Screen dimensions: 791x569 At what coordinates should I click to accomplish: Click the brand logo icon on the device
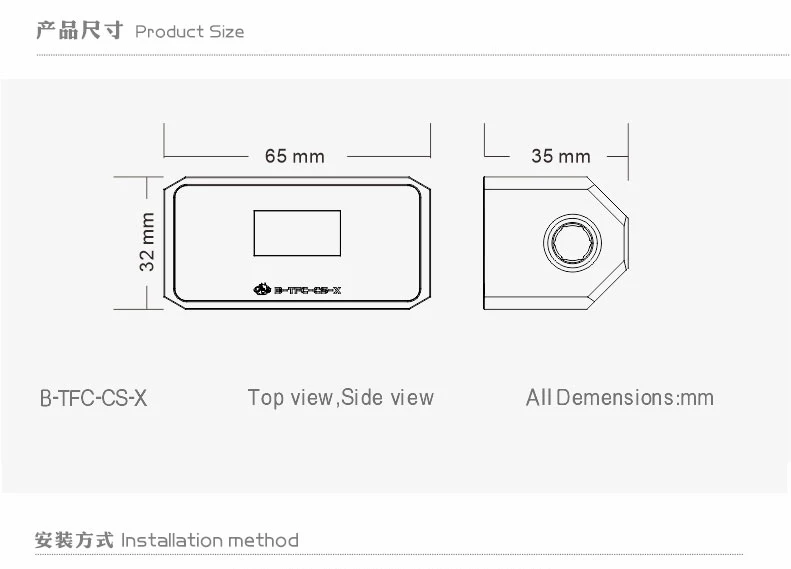[262, 290]
